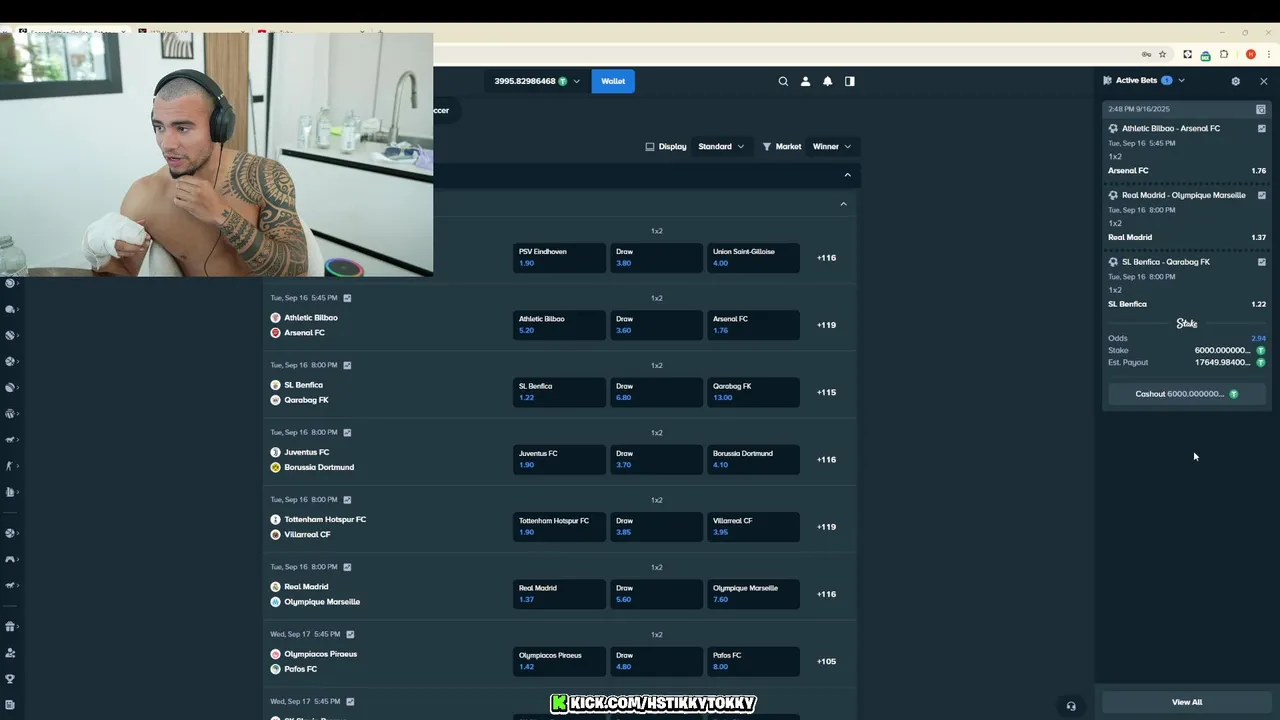Open the site search magnifier icon
The width and height of the screenshot is (1280, 720).
point(783,81)
